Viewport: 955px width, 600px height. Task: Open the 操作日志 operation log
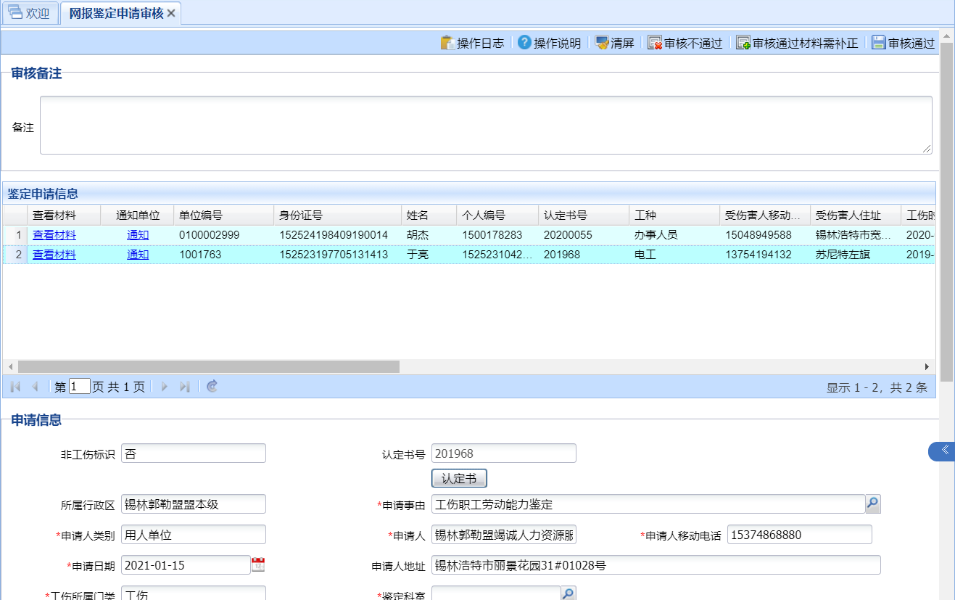click(x=473, y=43)
